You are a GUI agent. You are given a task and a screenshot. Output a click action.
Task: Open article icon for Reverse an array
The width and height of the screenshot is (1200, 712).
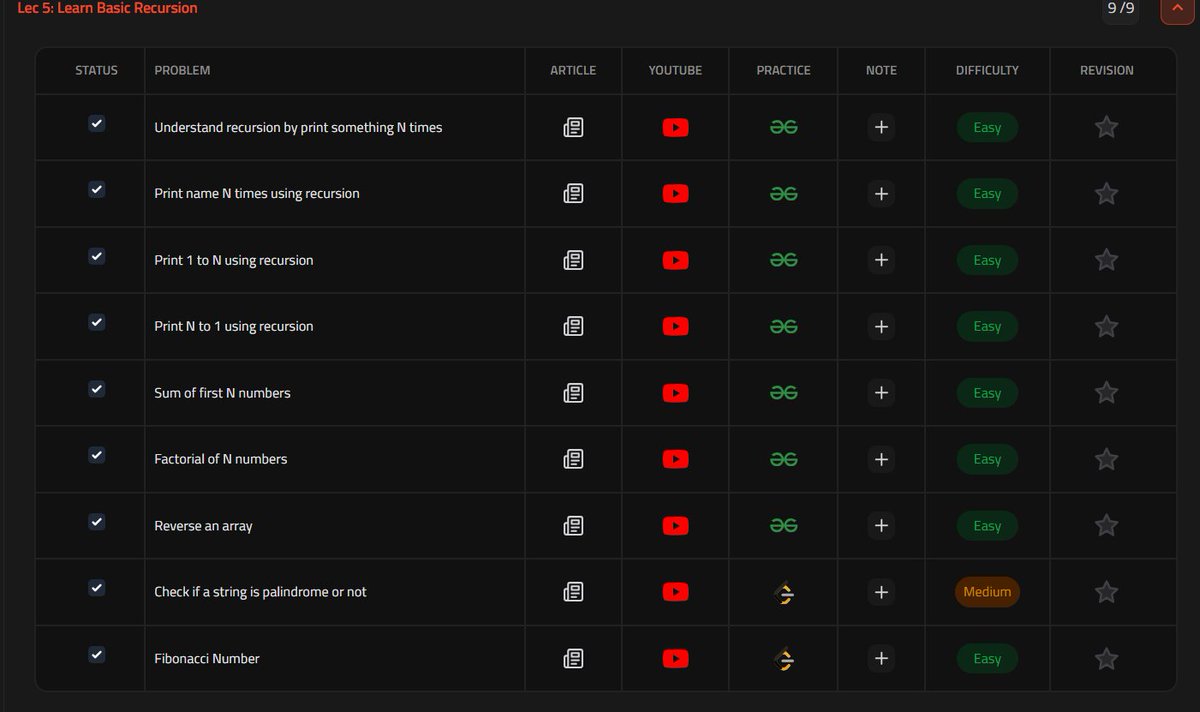(573, 526)
